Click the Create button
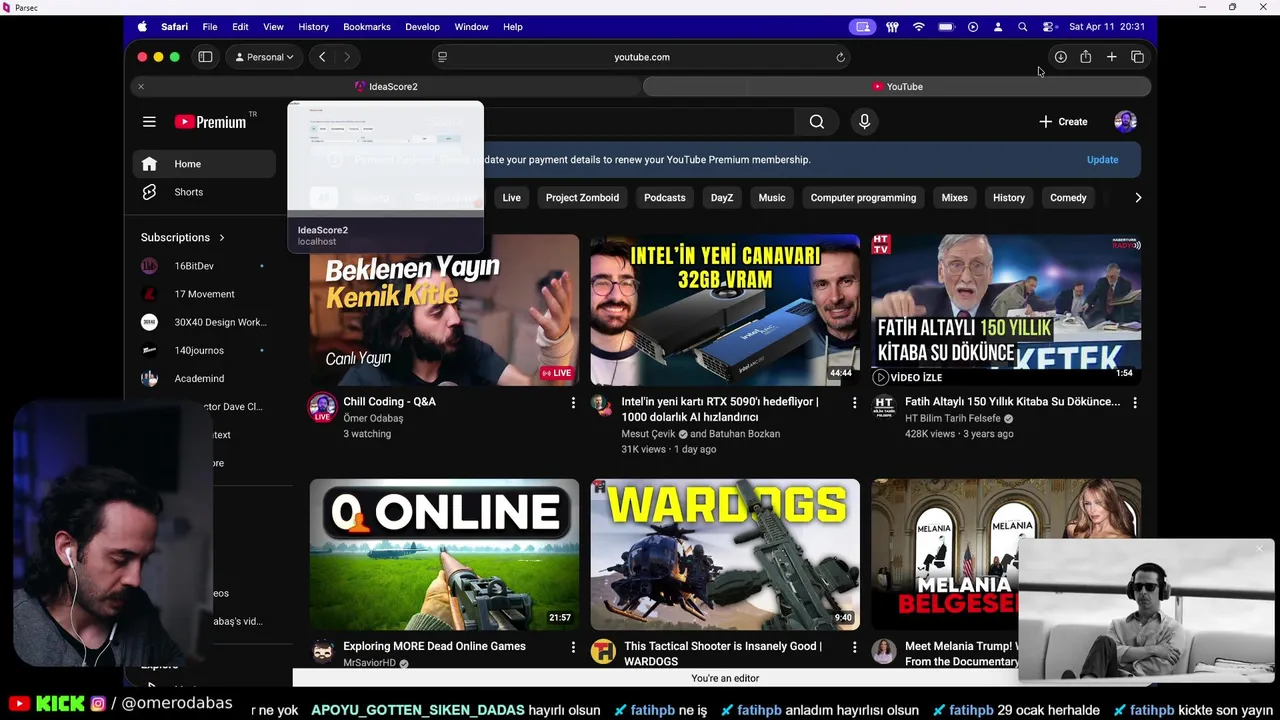This screenshot has width=1280, height=720. tap(1063, 122)
